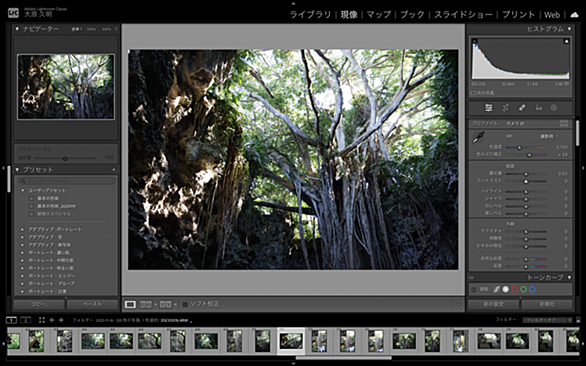Collapse the トーンカーブ panel
586x366 pixels.
569,277
